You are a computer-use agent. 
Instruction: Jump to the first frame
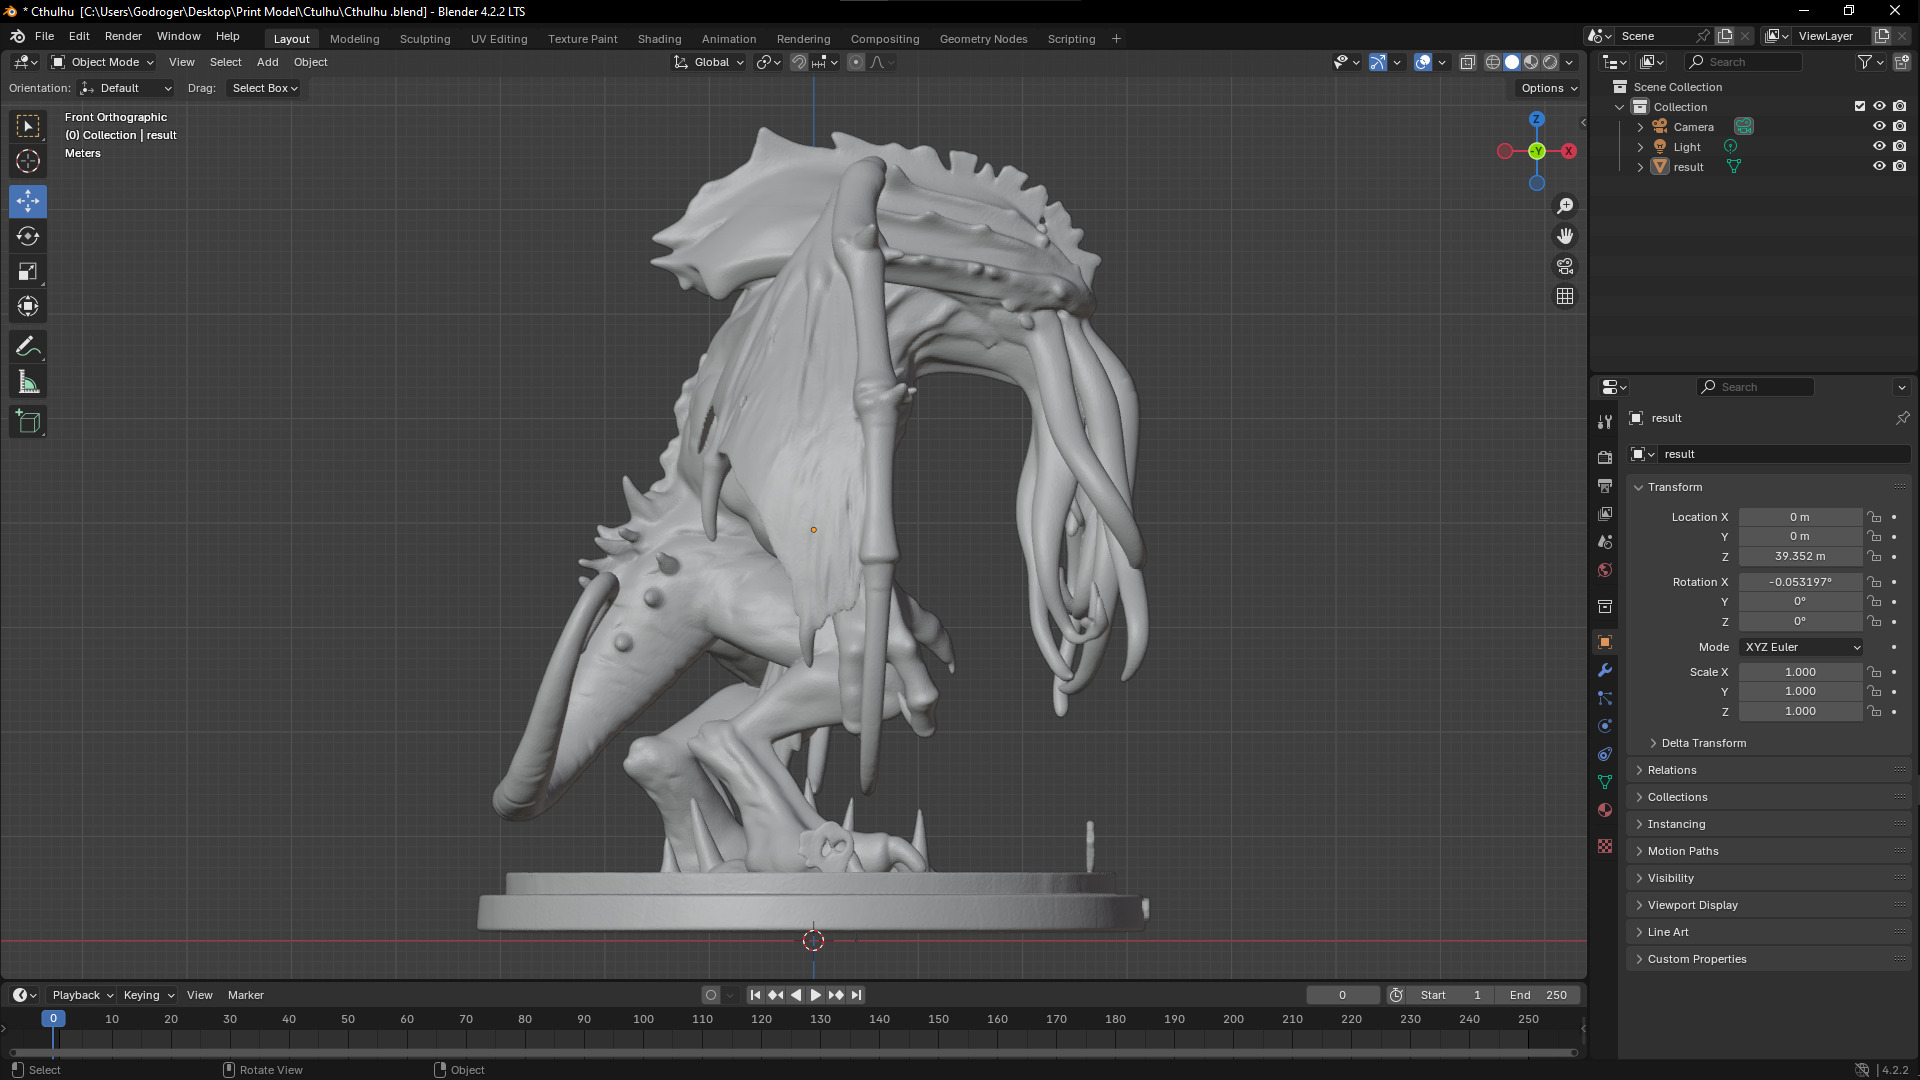click(755, 995)
